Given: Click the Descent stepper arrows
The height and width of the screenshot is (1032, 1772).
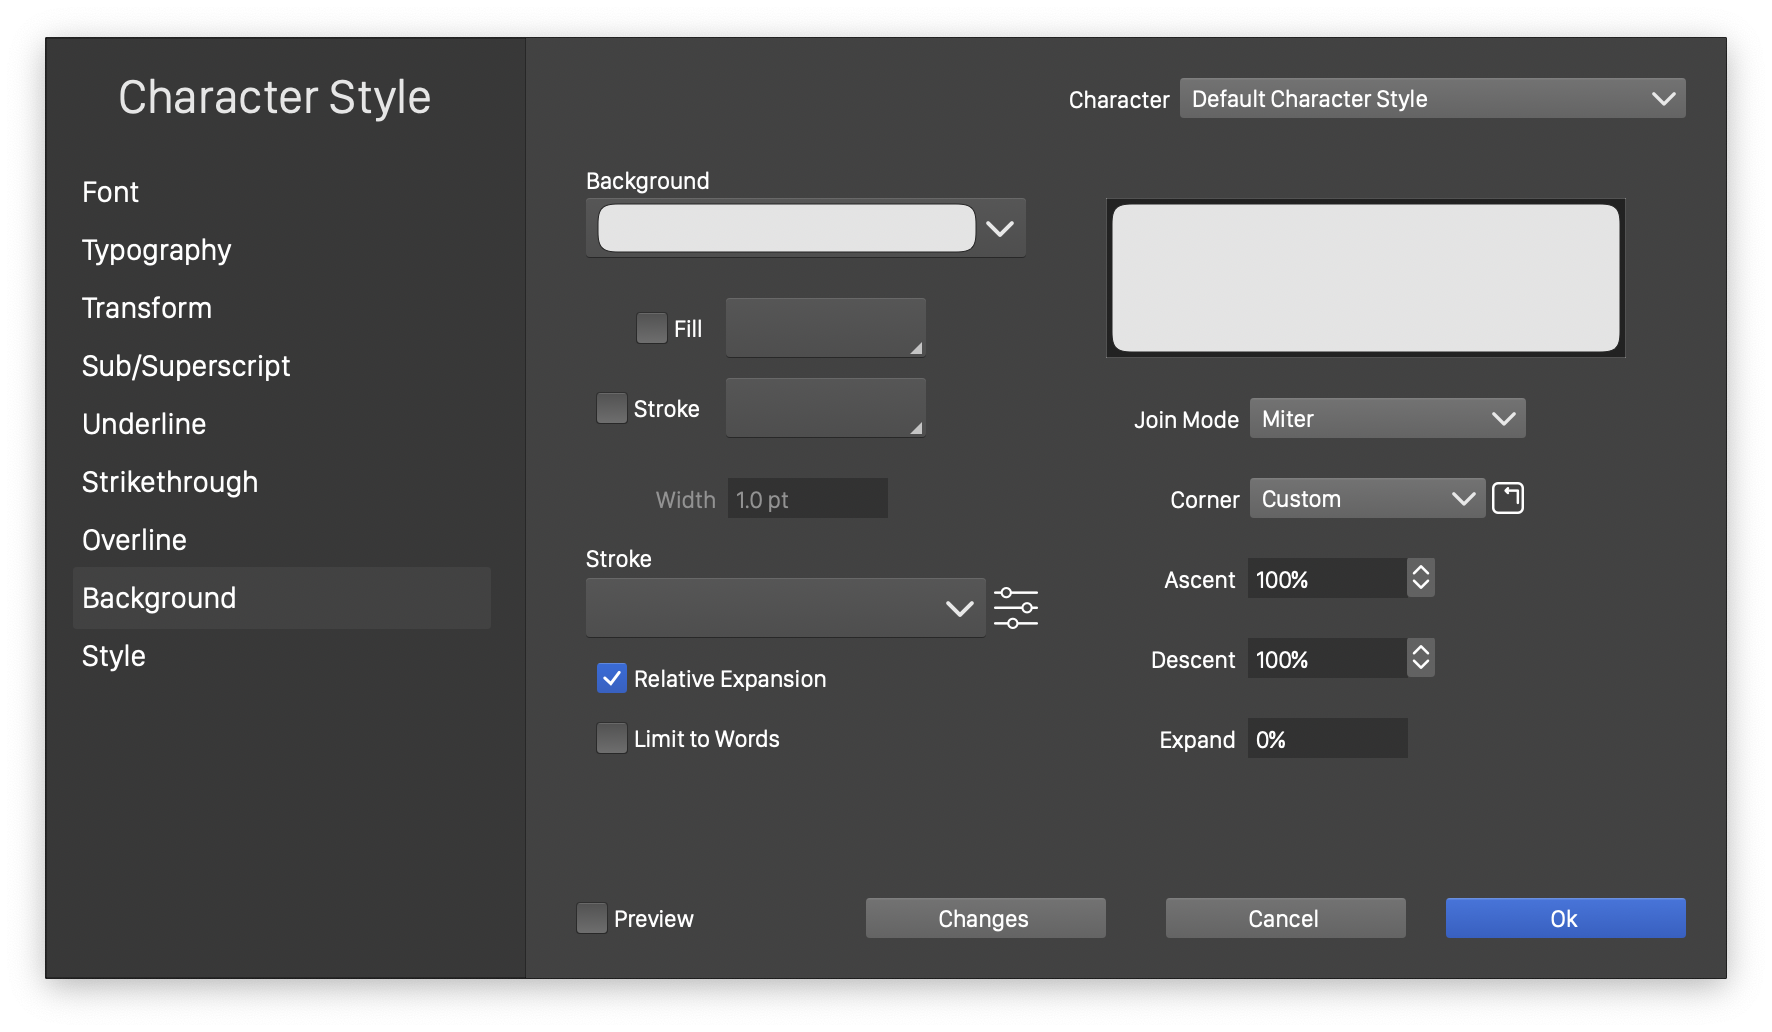Looking at the screenshot, I should (x=1420, y=658).
